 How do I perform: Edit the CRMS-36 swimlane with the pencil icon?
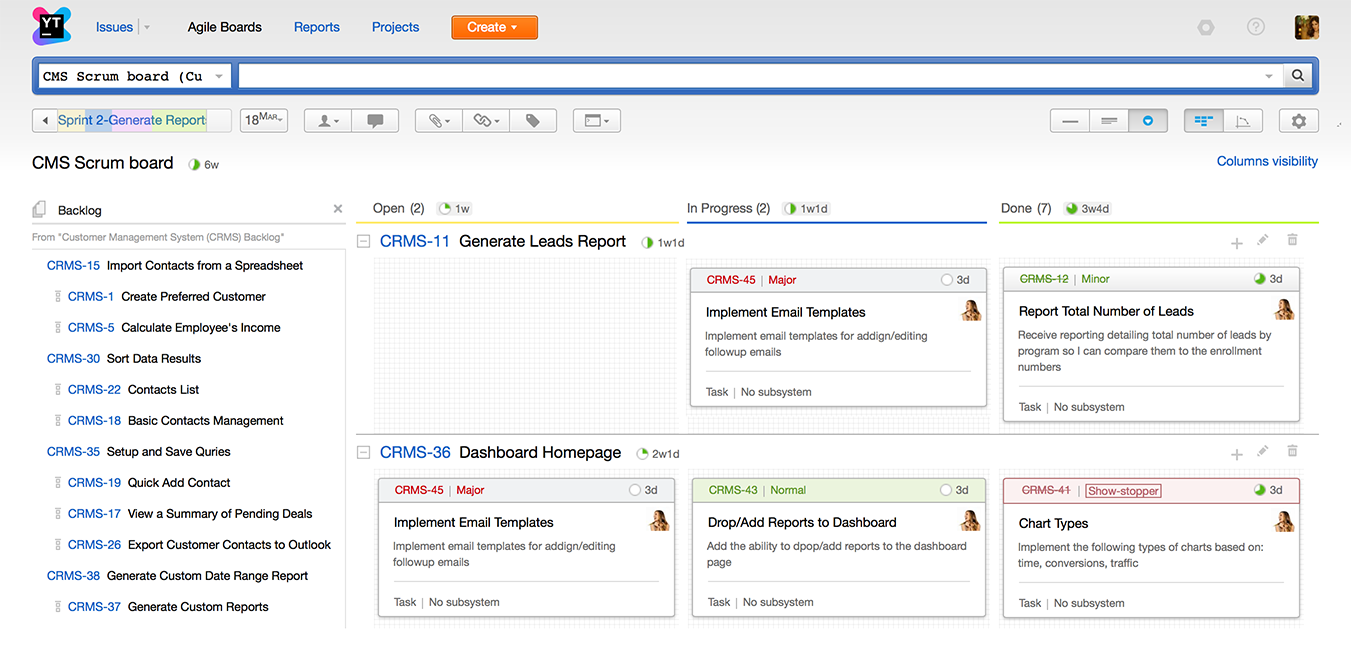click(1263, 452)
